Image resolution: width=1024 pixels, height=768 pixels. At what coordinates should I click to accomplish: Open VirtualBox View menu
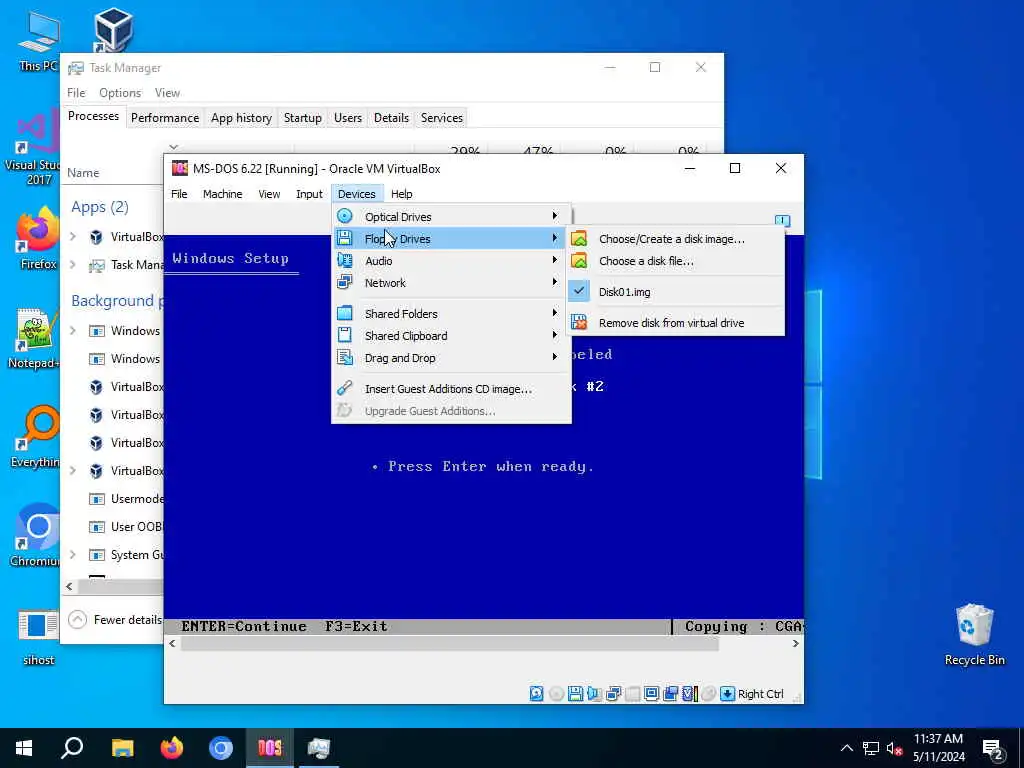tap(268, 194)
